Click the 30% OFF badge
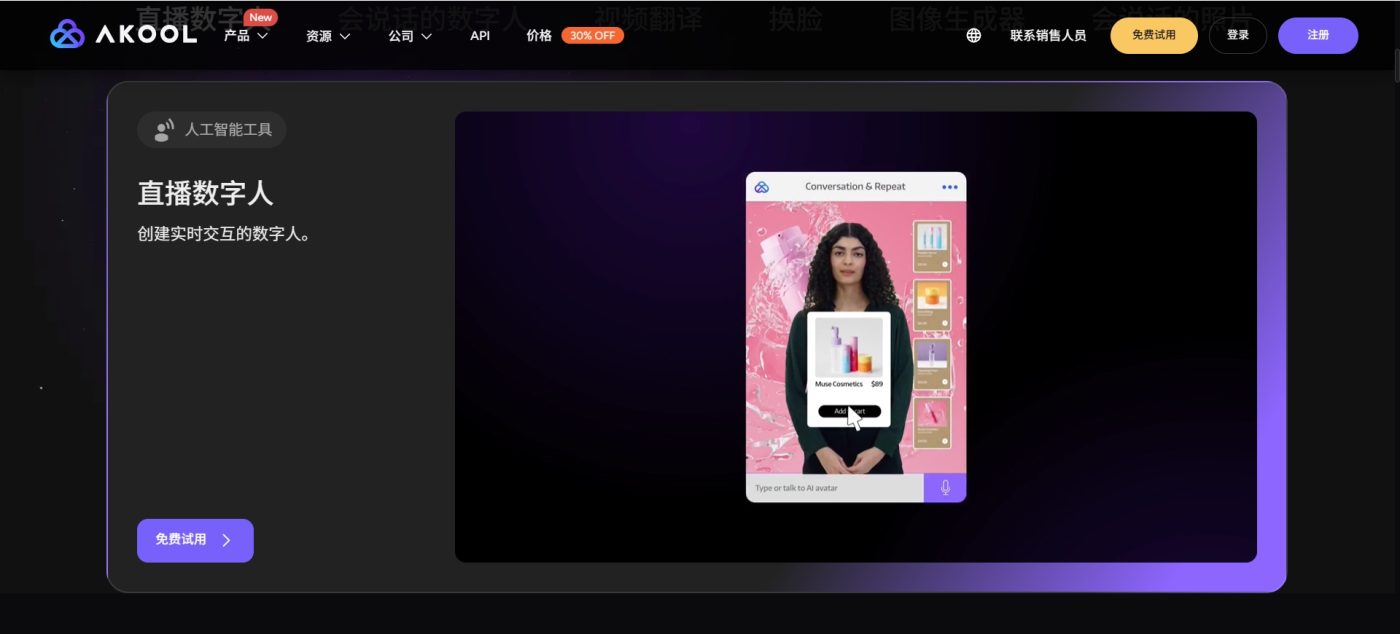 tap(592, 36)
